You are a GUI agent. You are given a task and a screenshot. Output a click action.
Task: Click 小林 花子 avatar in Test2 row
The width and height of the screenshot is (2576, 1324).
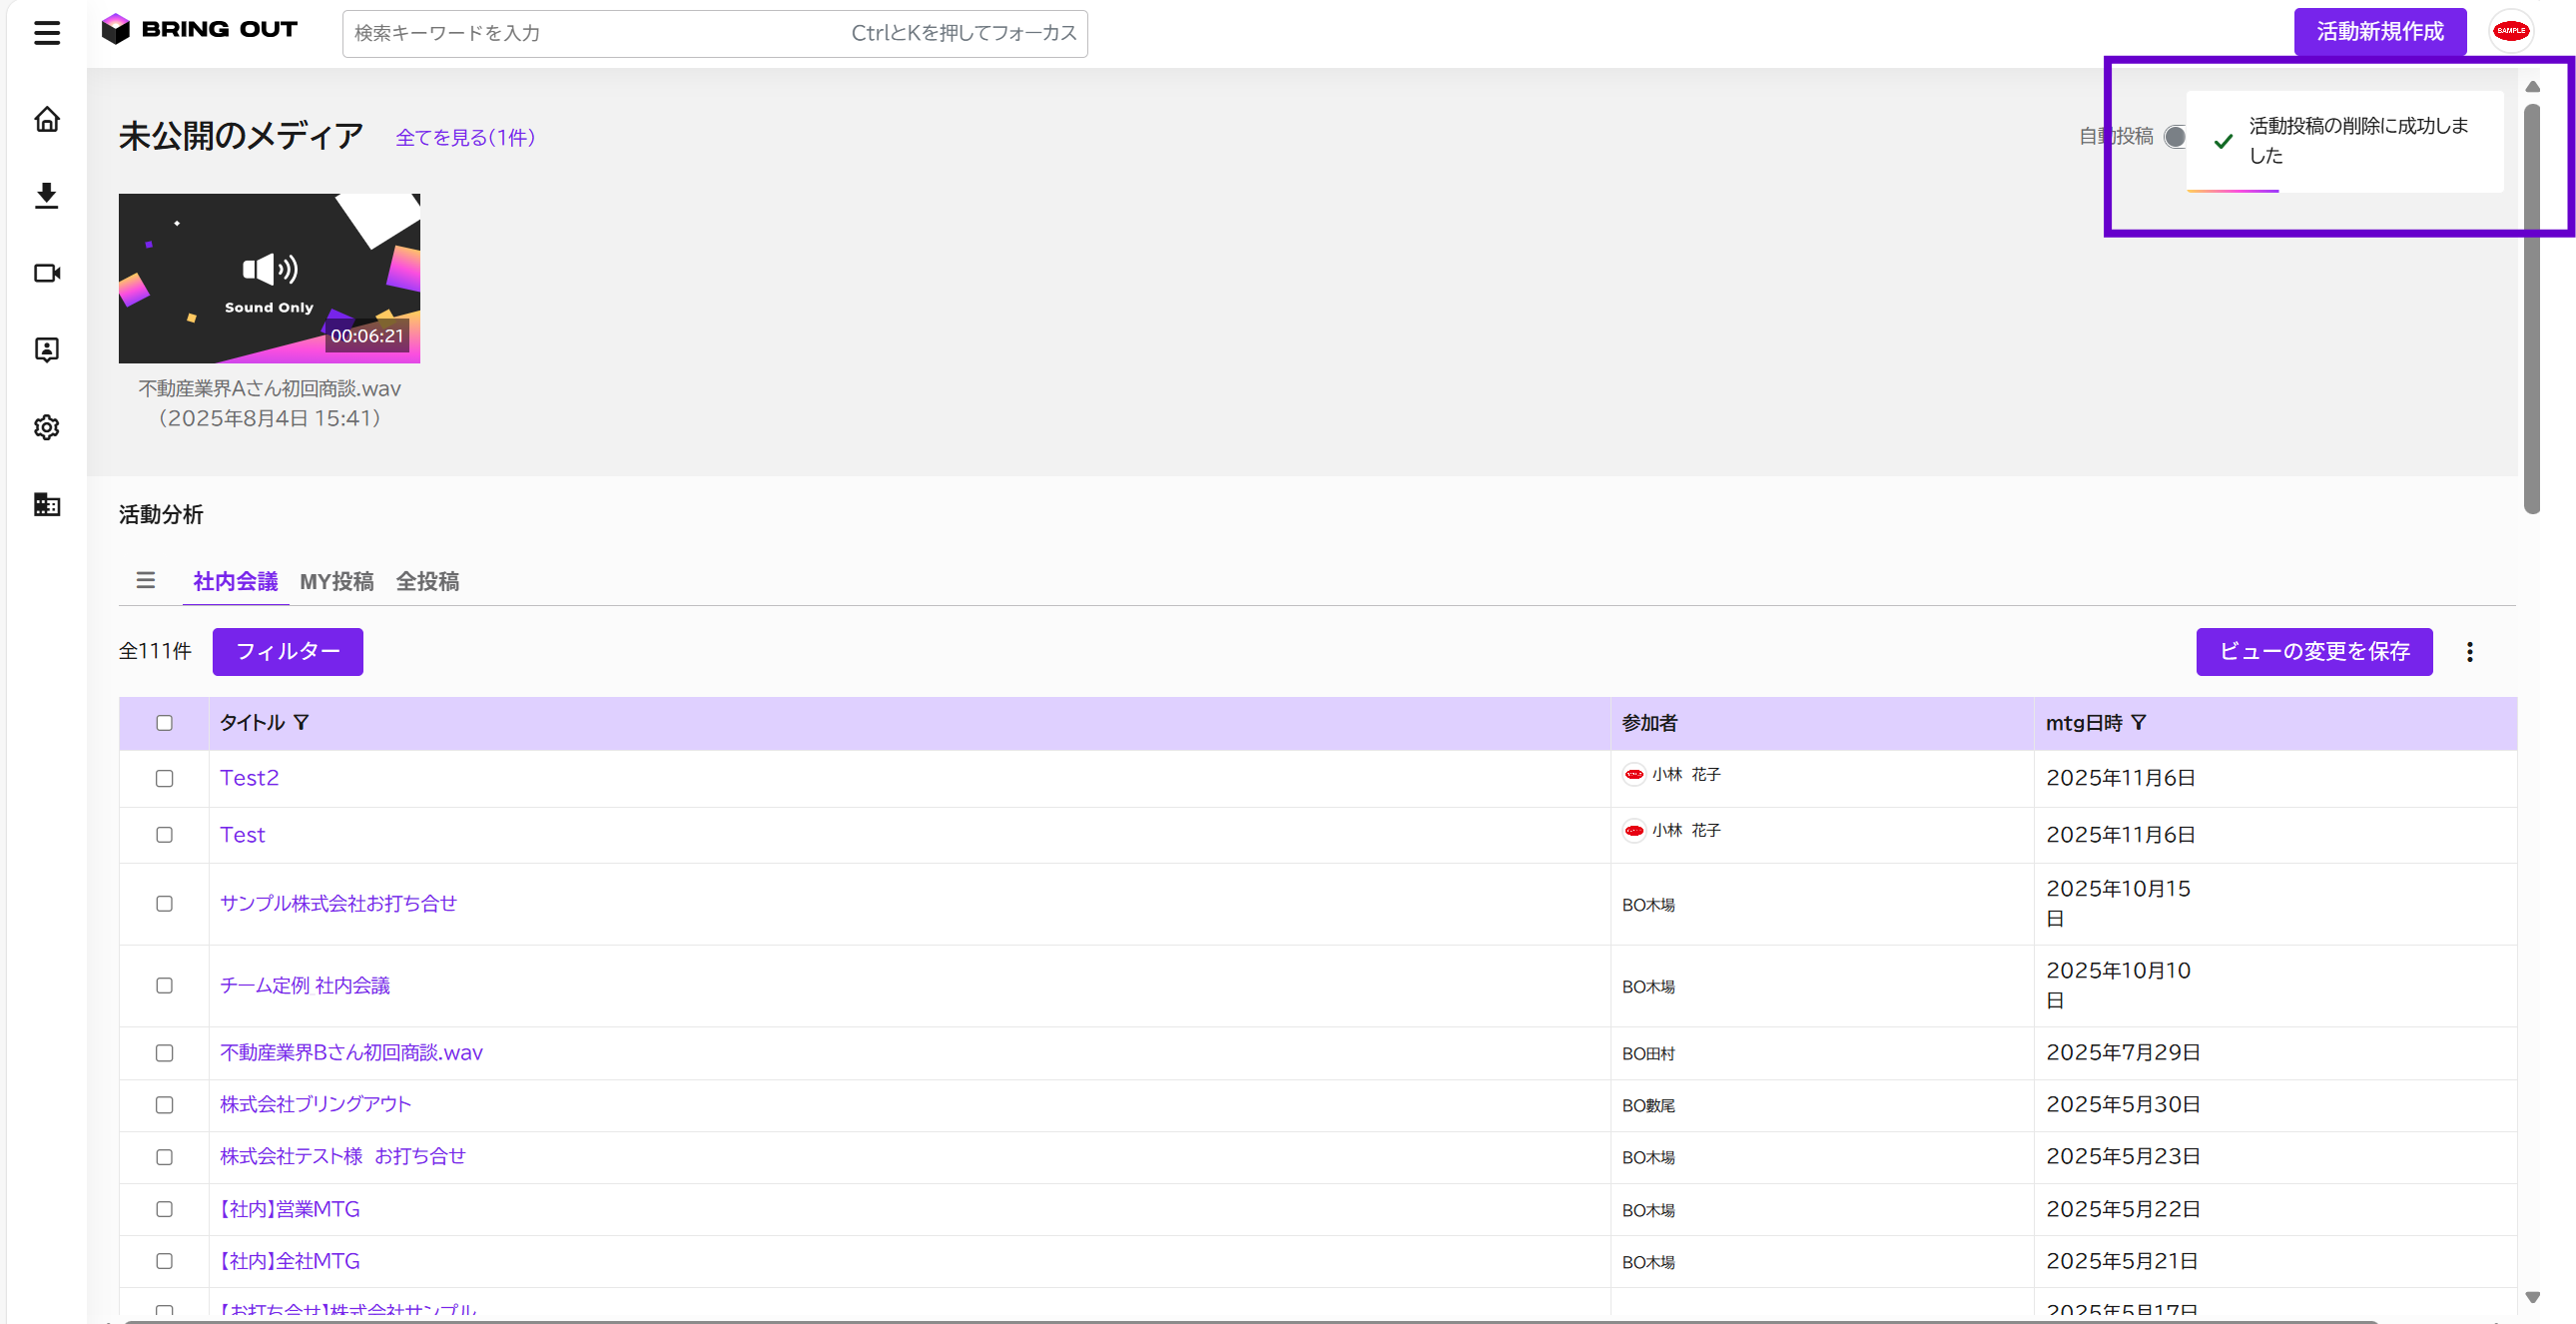(x=1634, y=775)
